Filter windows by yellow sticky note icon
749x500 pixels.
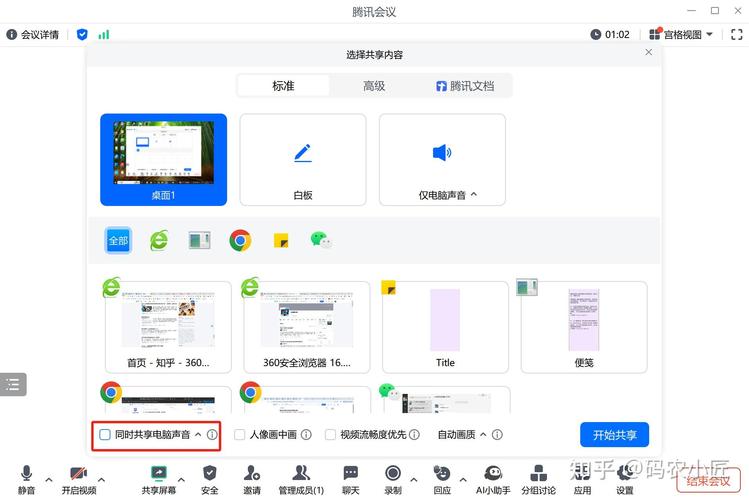(281, 240)
